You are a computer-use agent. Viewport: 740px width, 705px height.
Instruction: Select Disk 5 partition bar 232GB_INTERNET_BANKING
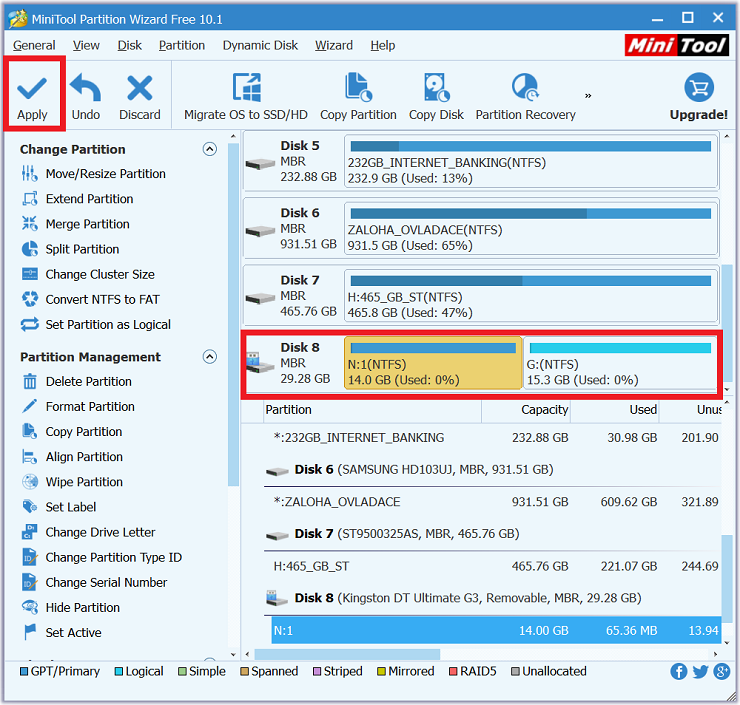pos(531,161)
